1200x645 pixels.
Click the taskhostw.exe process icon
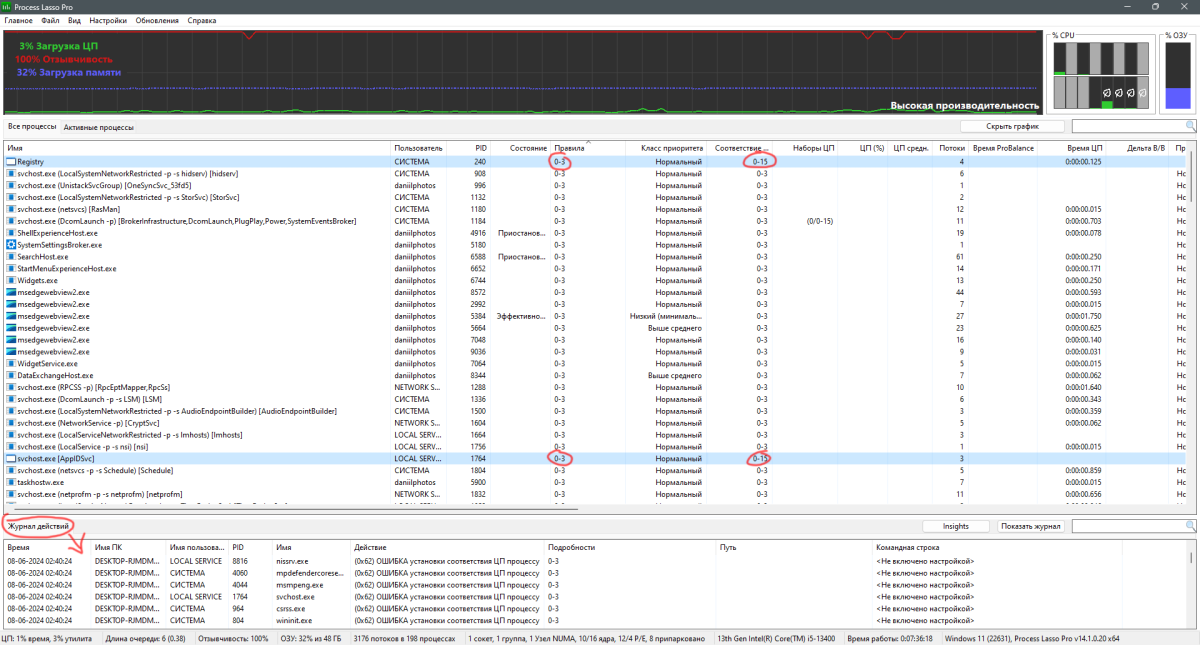[11, 482]
